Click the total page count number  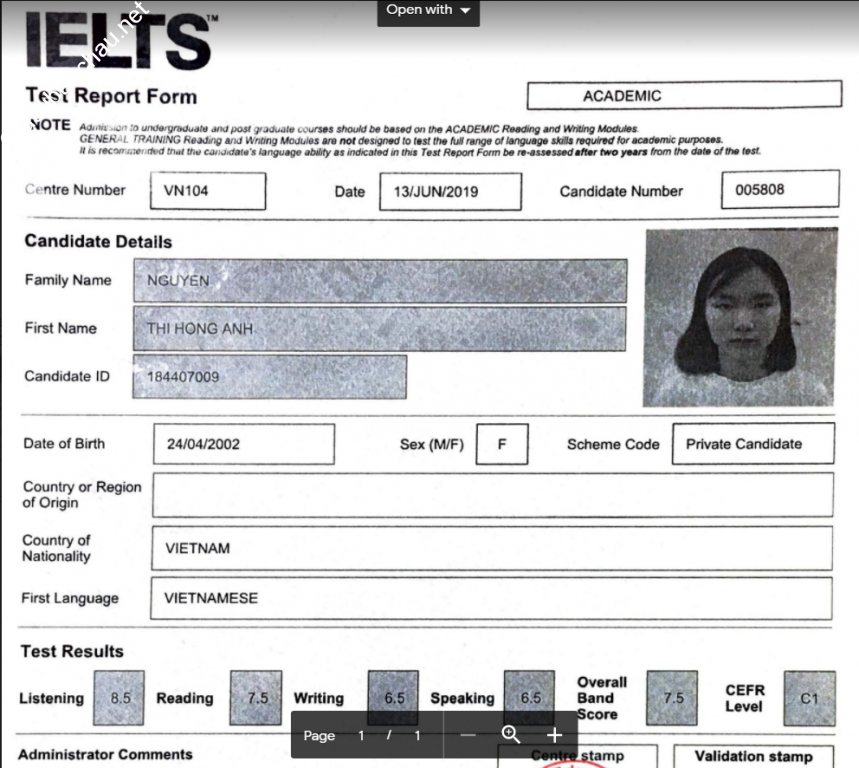[418, 736]
